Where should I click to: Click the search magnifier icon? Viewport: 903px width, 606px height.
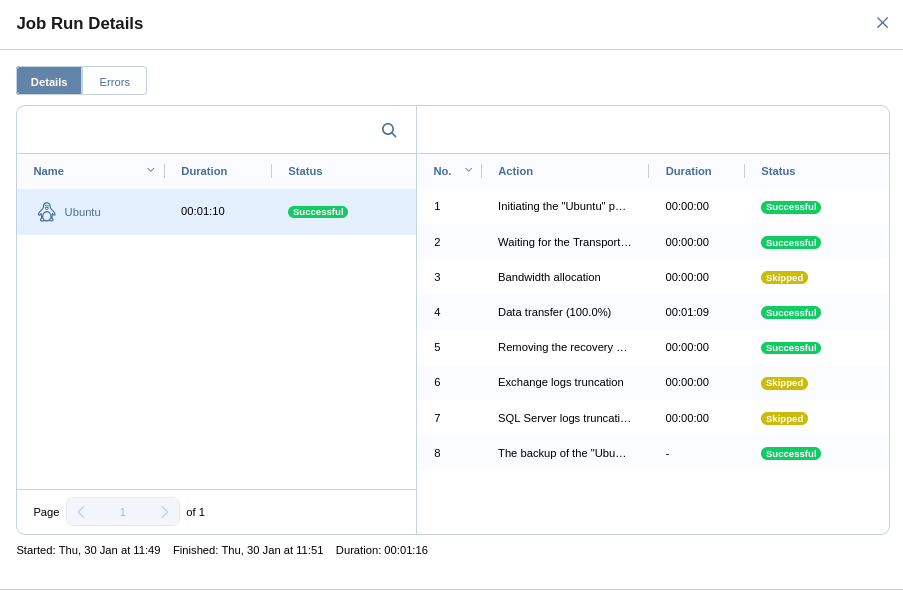tap(389, 130)
